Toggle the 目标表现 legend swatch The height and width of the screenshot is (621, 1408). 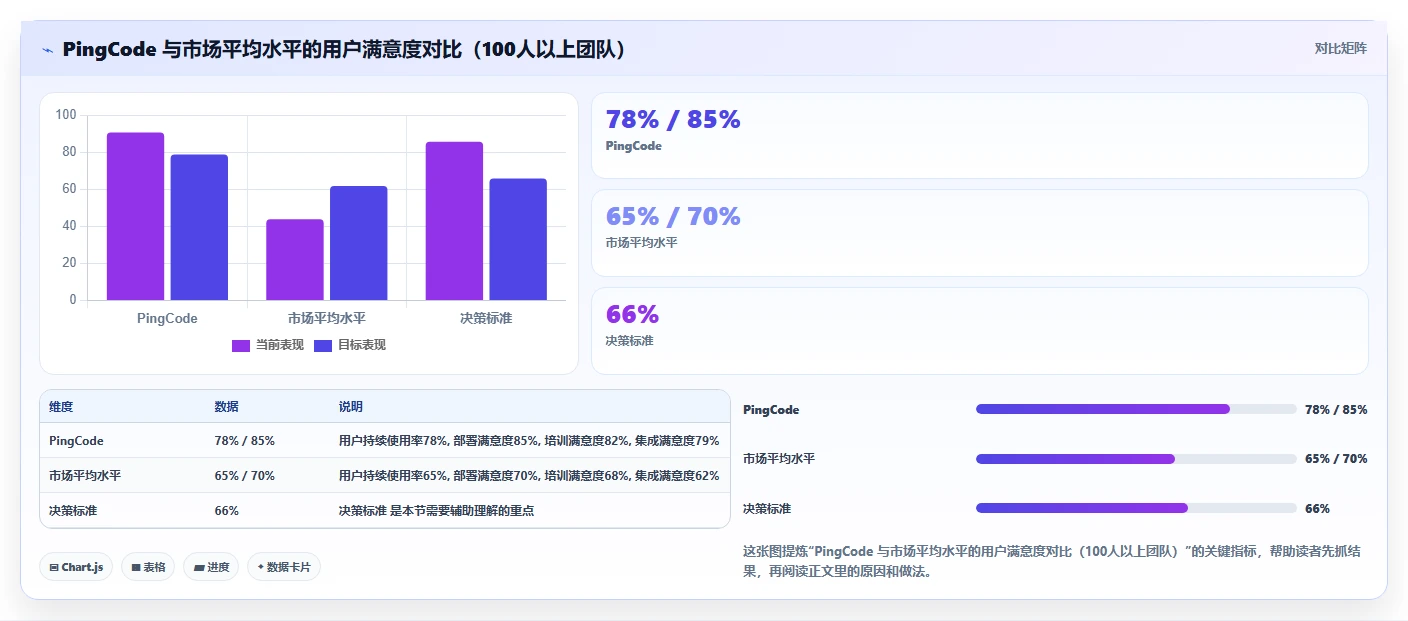[x=323, y=345]
